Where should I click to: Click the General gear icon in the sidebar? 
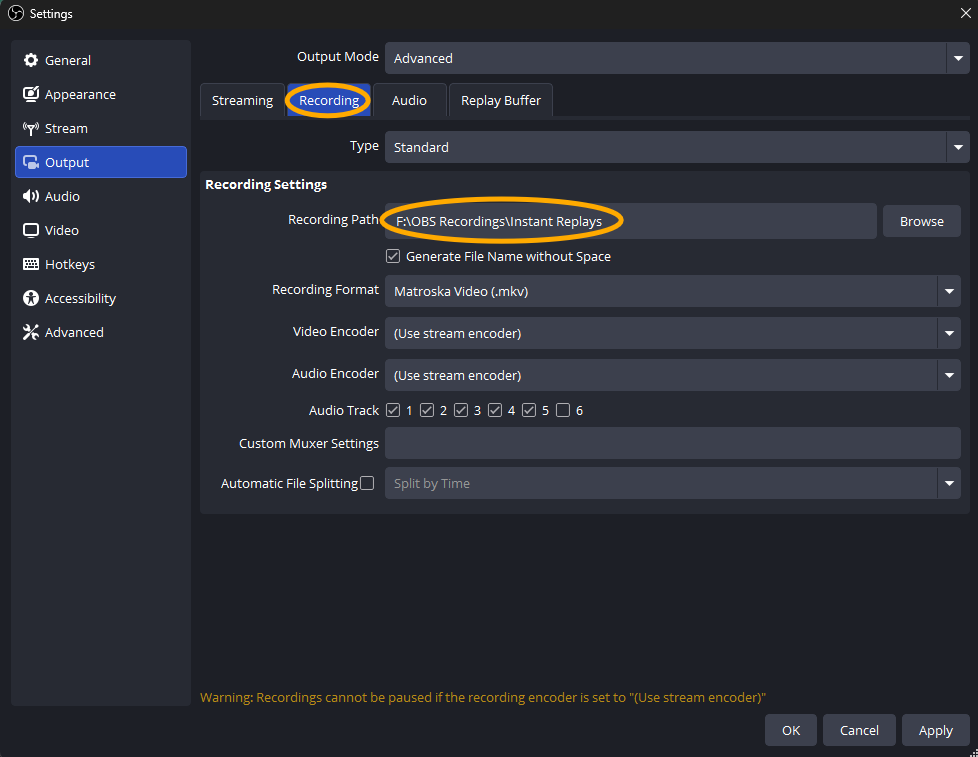click(x=31, y=60)
